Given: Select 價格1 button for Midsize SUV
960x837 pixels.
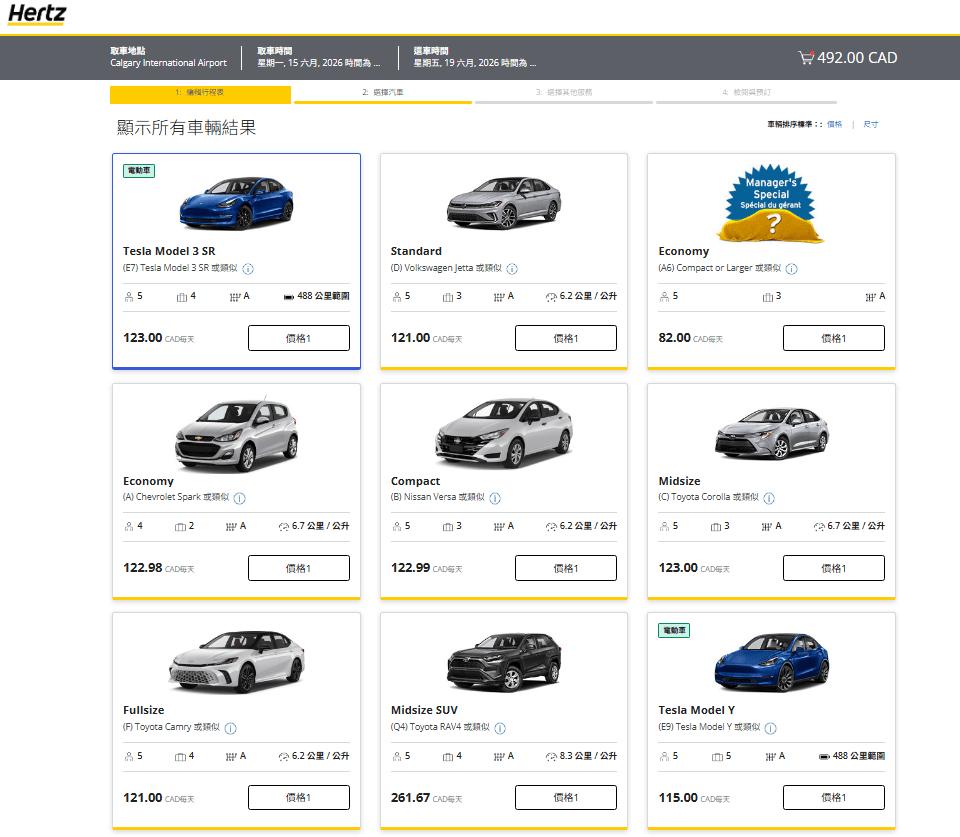Looking at the screenshot, I should click(x=565, y=798).
